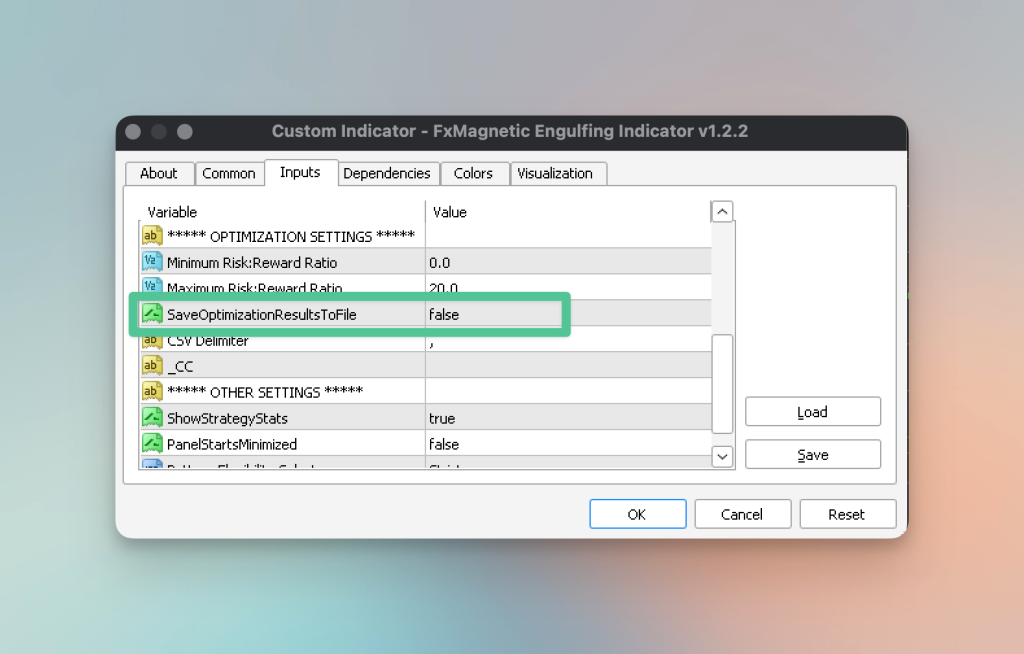
Task: Open the partially visible Pattern Flexibility selector
Action: click(300, 466)
